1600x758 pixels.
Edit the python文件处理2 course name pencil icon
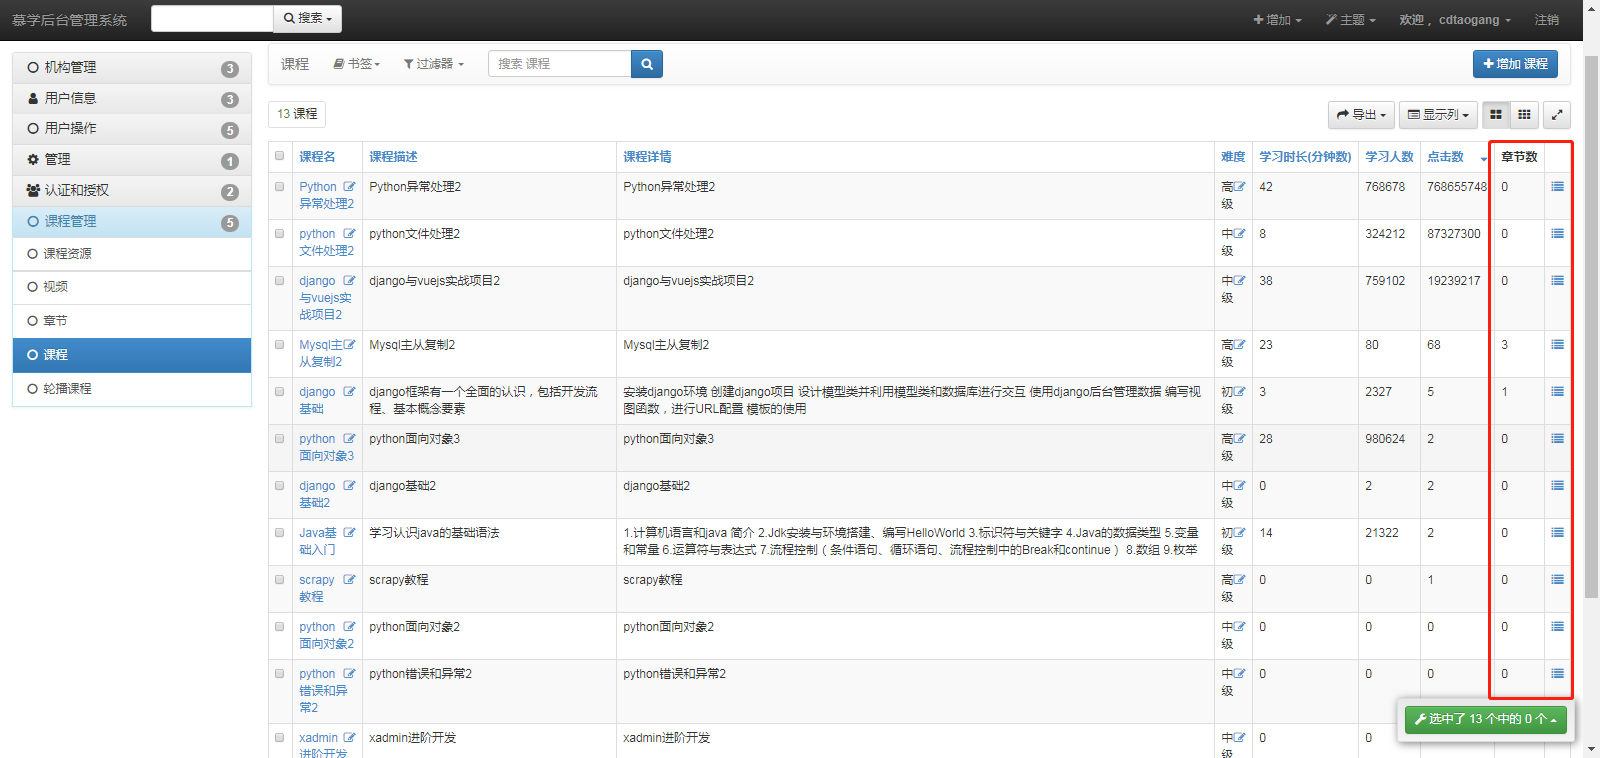pyautogui.click(x=349, y=234)
